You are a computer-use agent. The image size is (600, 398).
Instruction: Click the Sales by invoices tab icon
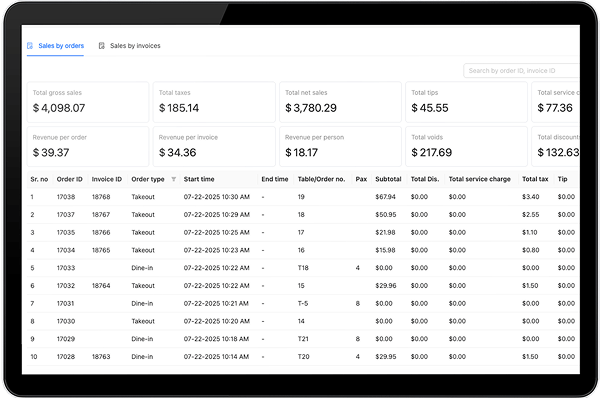[101, 46]
